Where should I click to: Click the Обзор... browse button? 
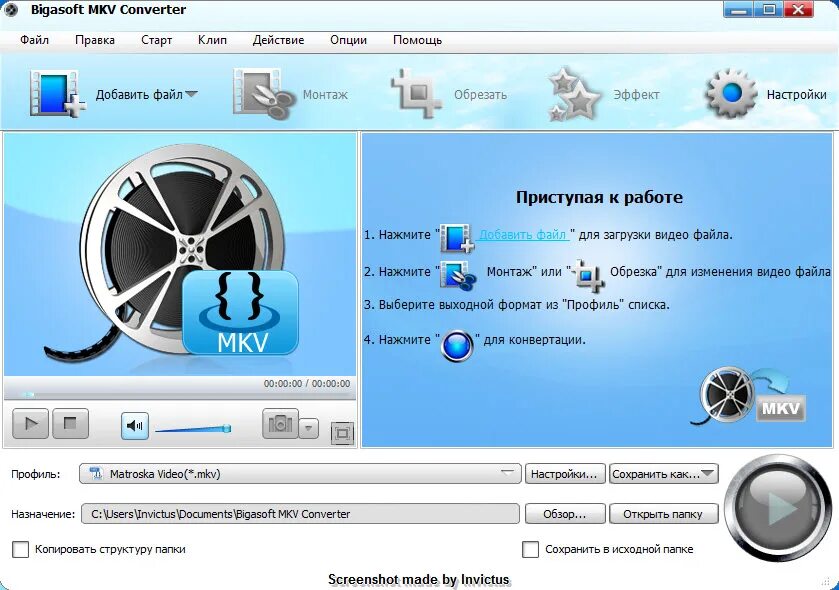click(x=565, y=514)
